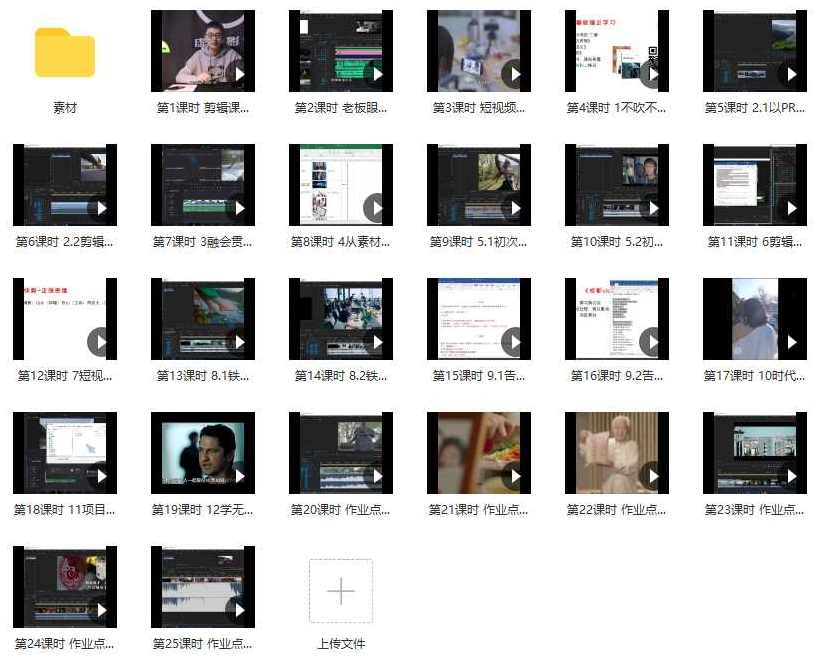Image resolution: width=813 pixels, height=656 pixels.
Task: Select the 第10课时 video thumbnail
Action: [616, 185]
